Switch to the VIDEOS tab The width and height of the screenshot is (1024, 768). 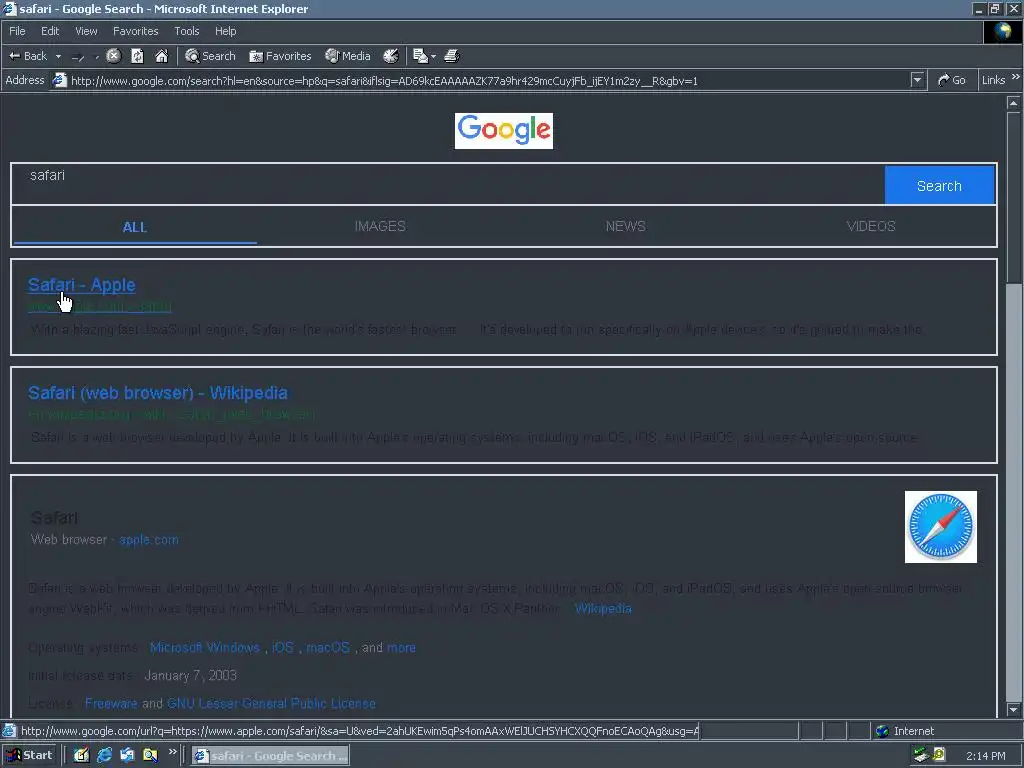pos(871,226)
